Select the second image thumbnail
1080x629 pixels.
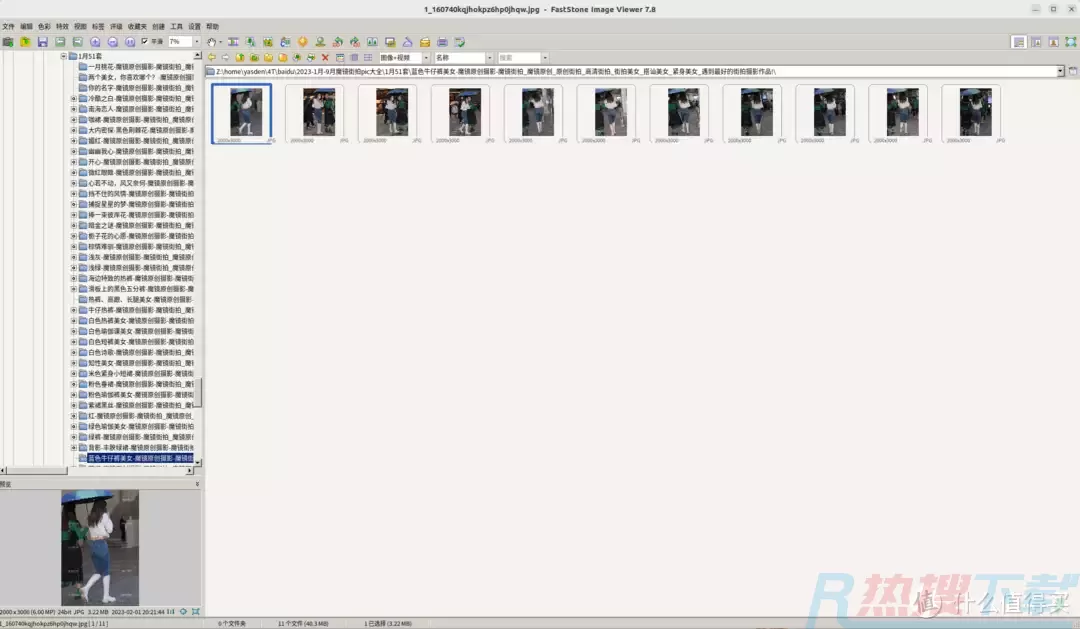(314, 111)
